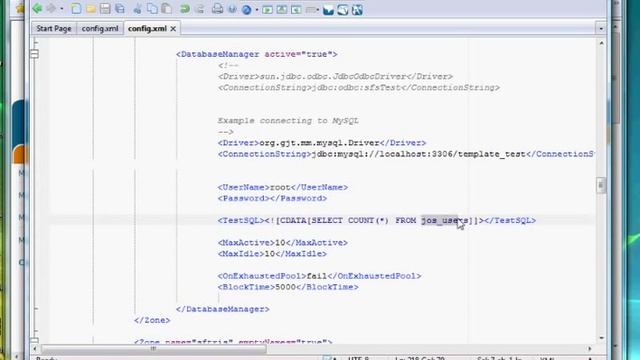The height and width of the screenshot is (360, 640).
Task: Toggle the right pane with the third pane icon
Action: click(296, 9)
